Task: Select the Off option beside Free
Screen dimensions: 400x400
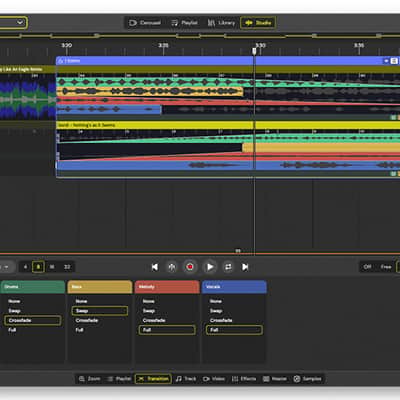Action: (367, 267)
